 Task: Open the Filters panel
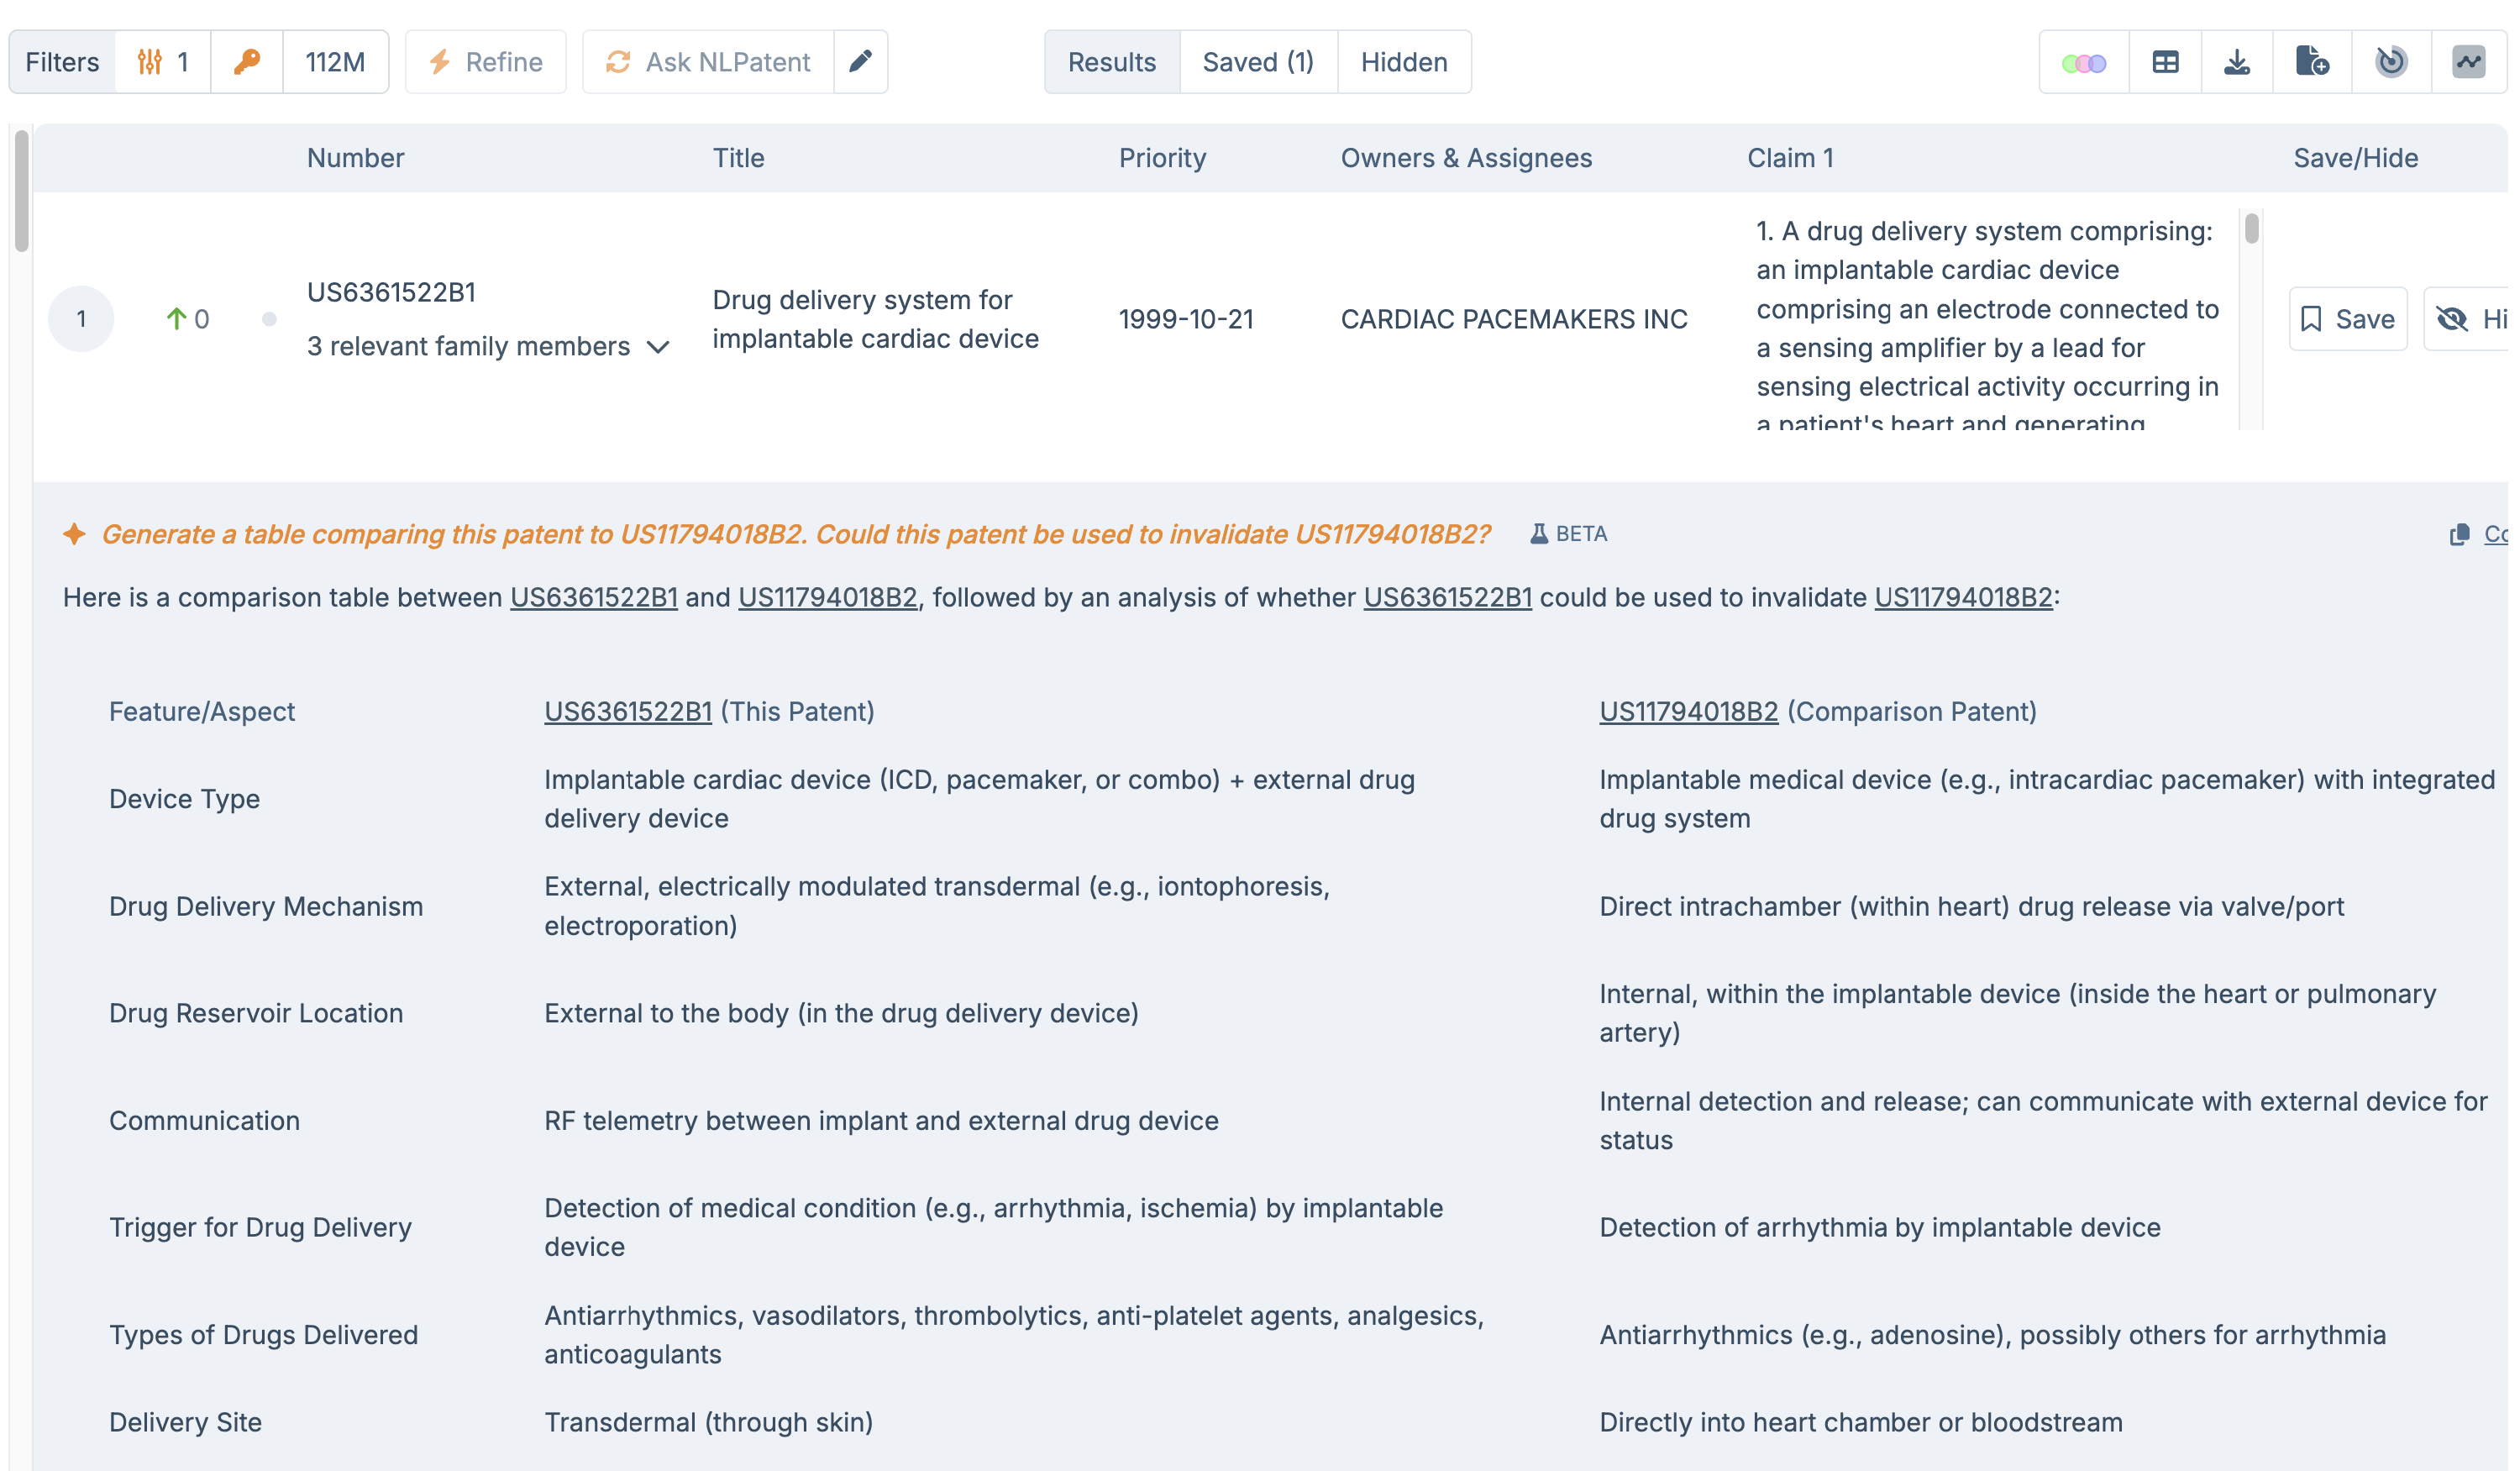click(62, 62)
